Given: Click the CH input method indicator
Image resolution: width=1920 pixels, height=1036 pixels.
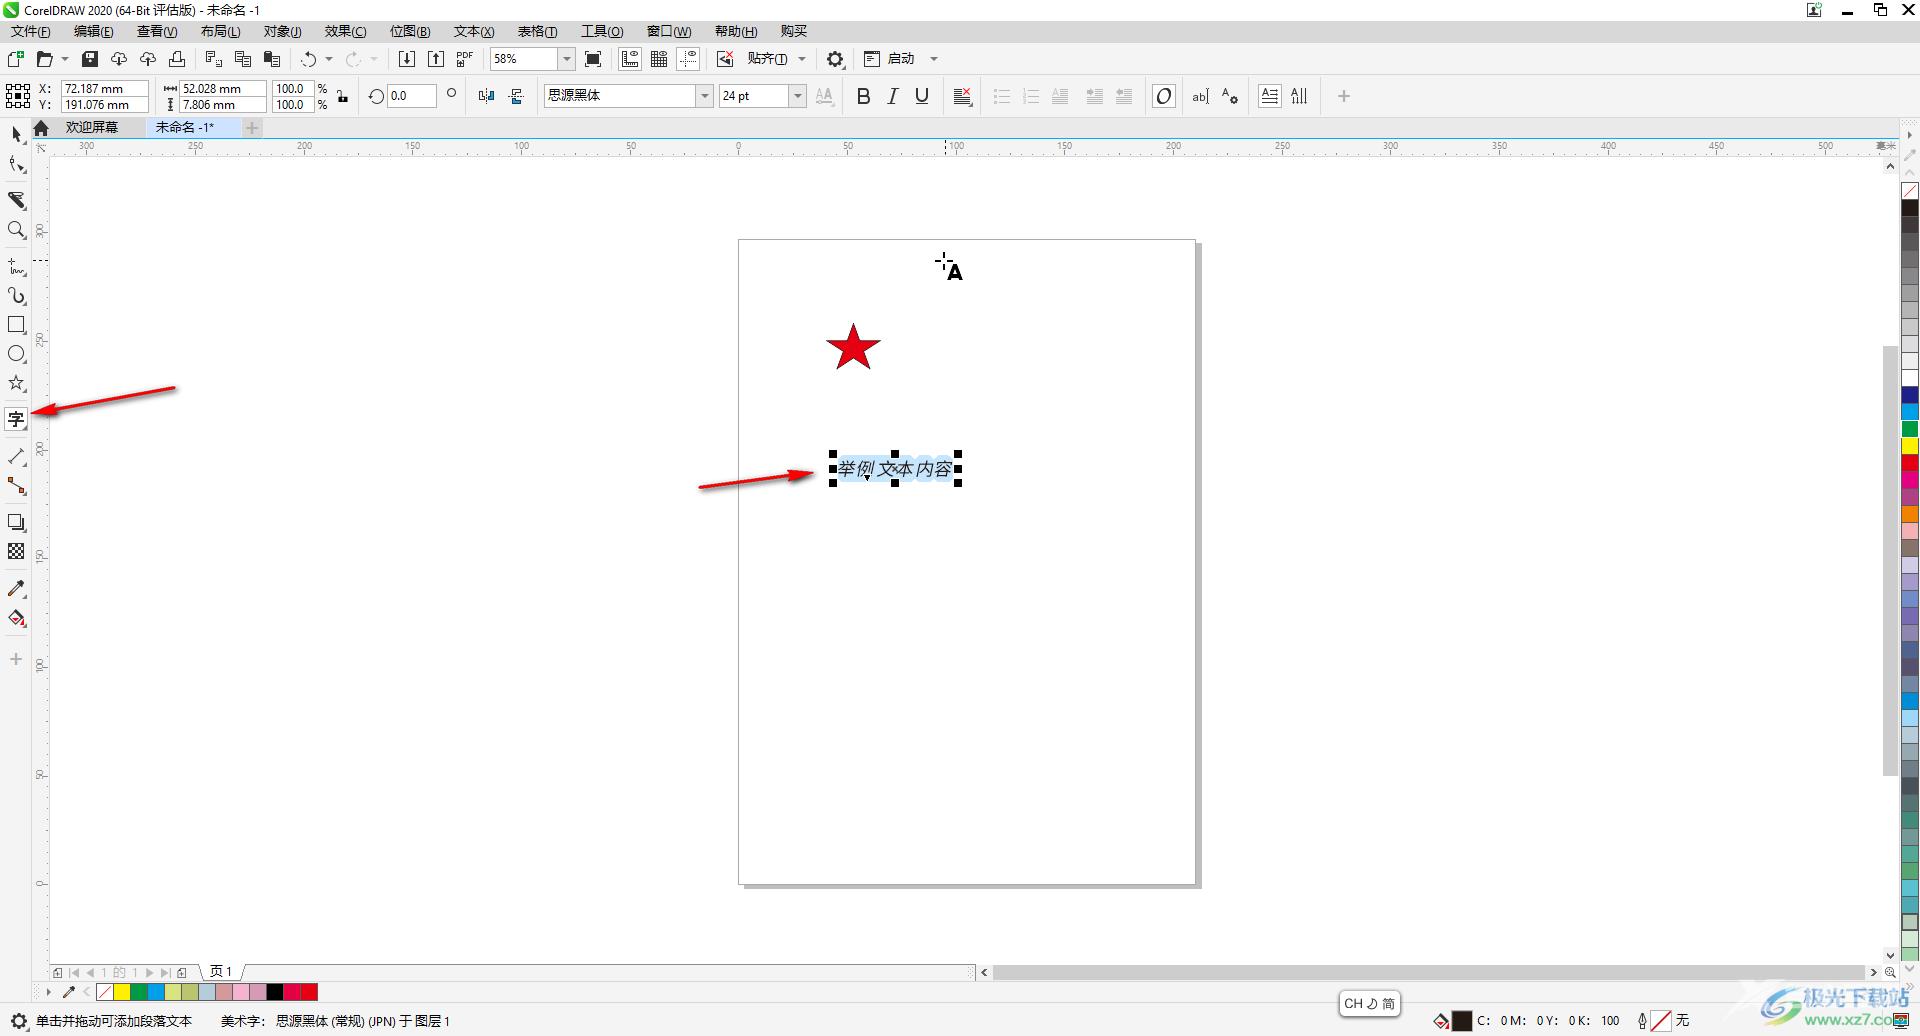Looking at the screenshot, I should [x=1369, y=1003].
